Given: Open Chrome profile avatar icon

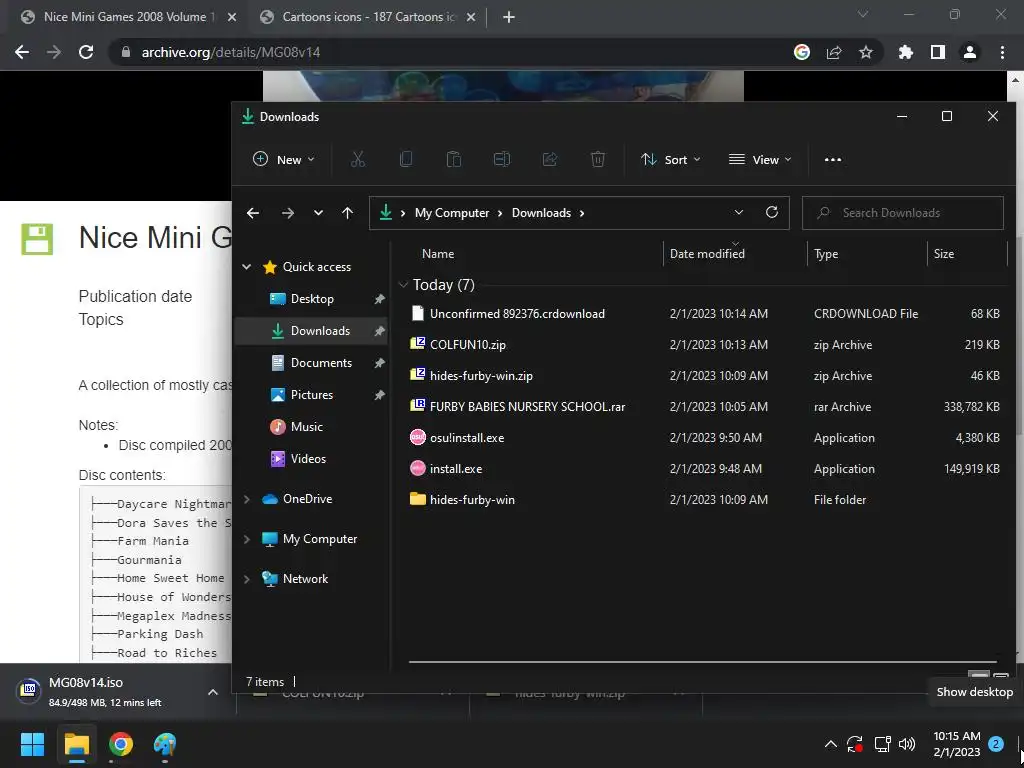Looking at the screenshot, I should point(970,52).
